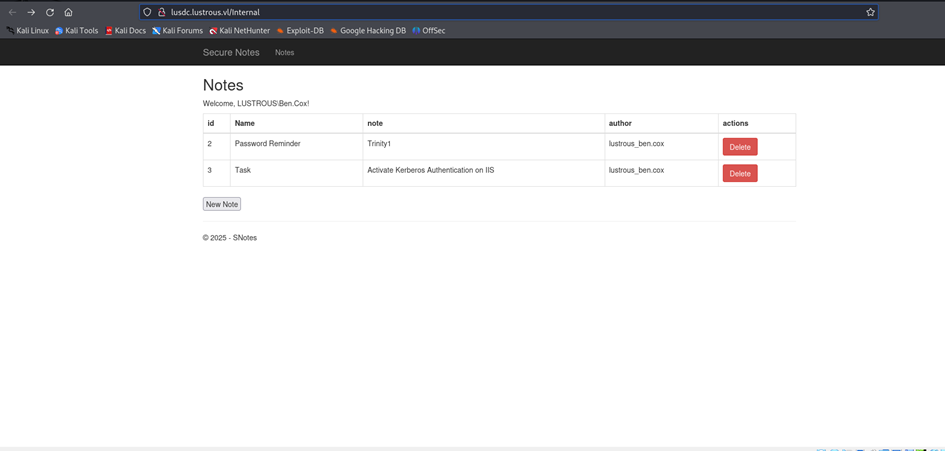The image size is (945, 451).
Task: Open Kali Linux bookmark
Action: [x=28, y=31]
